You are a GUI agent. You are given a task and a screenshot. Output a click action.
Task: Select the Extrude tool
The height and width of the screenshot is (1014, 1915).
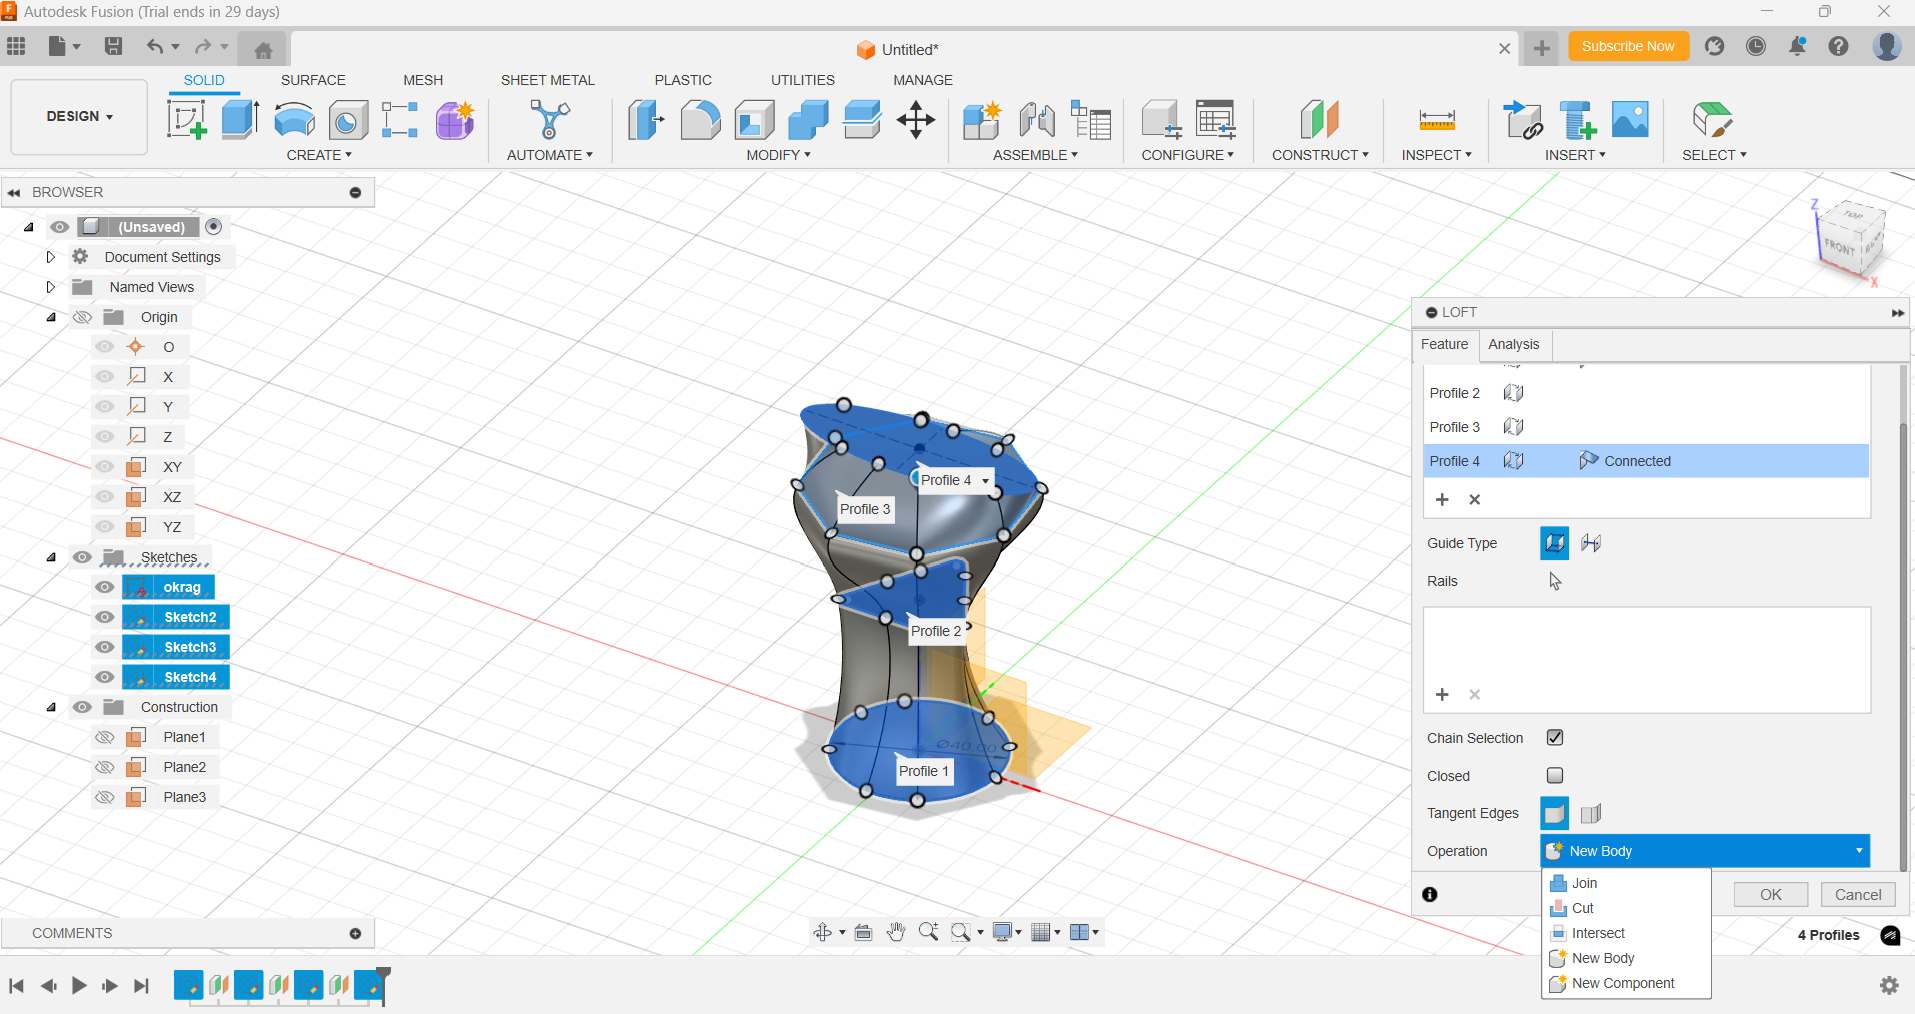(x=240, y=120)
